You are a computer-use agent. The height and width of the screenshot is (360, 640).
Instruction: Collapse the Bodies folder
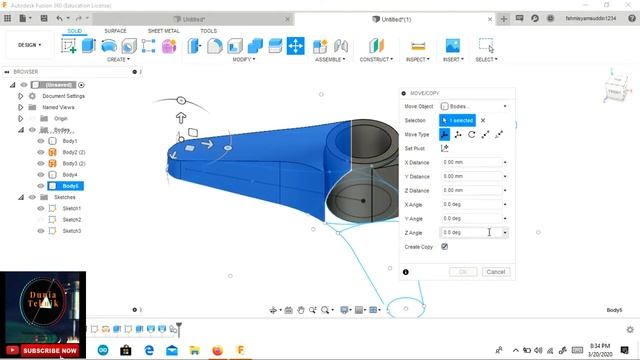pos(20,130)
